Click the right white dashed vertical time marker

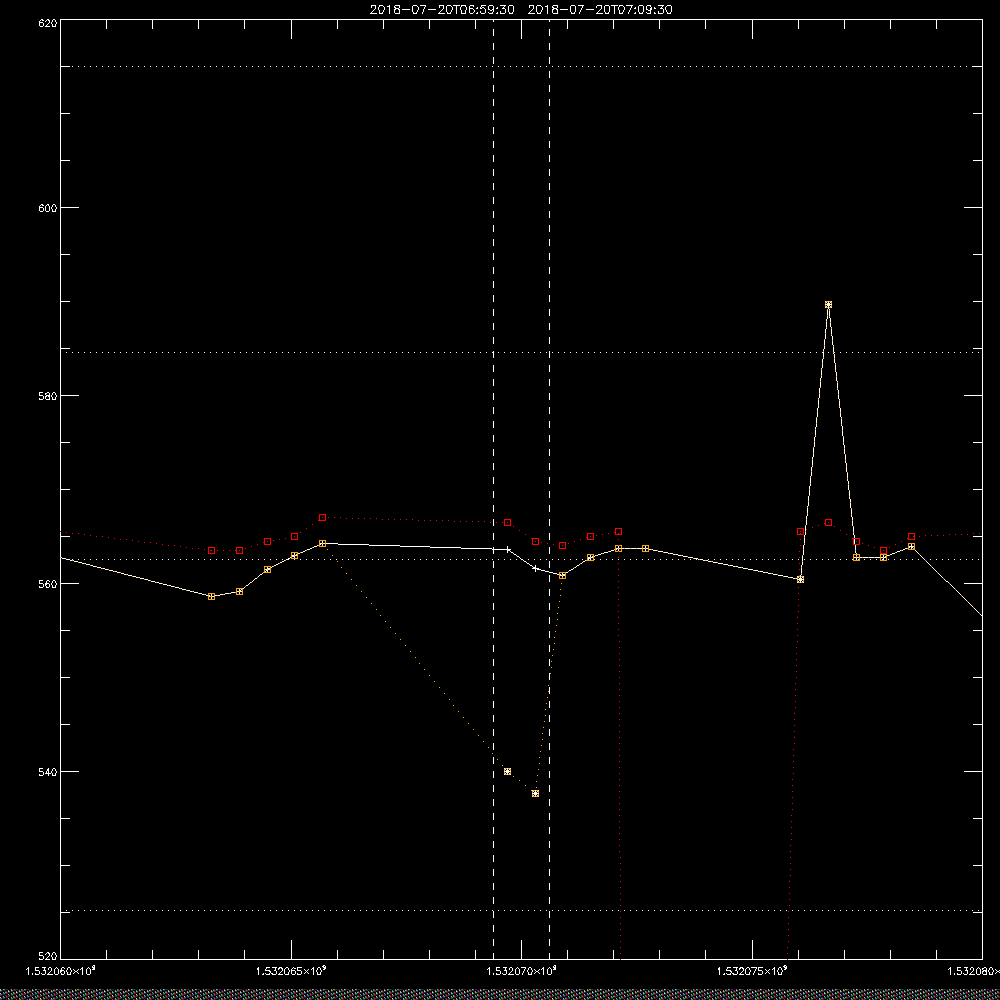tap(550, 489)
